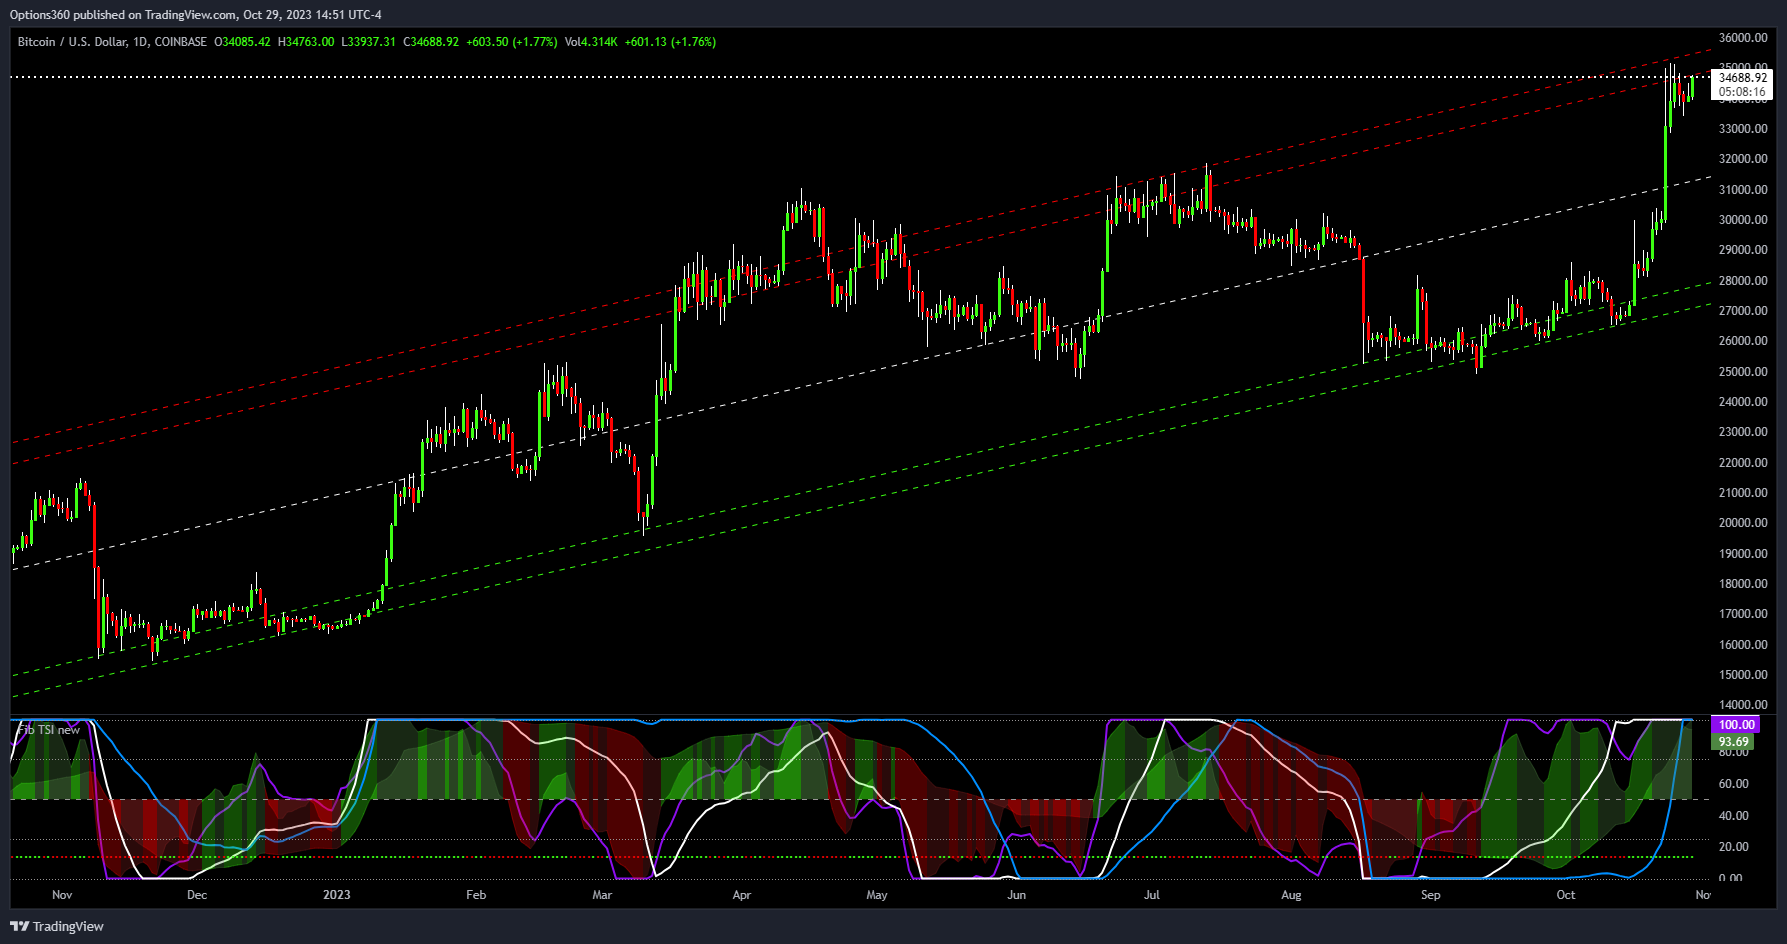Click the 27000.00 price axis label
The height and width of the screenshot is (944, 1787).
[x=1743, y=311]
